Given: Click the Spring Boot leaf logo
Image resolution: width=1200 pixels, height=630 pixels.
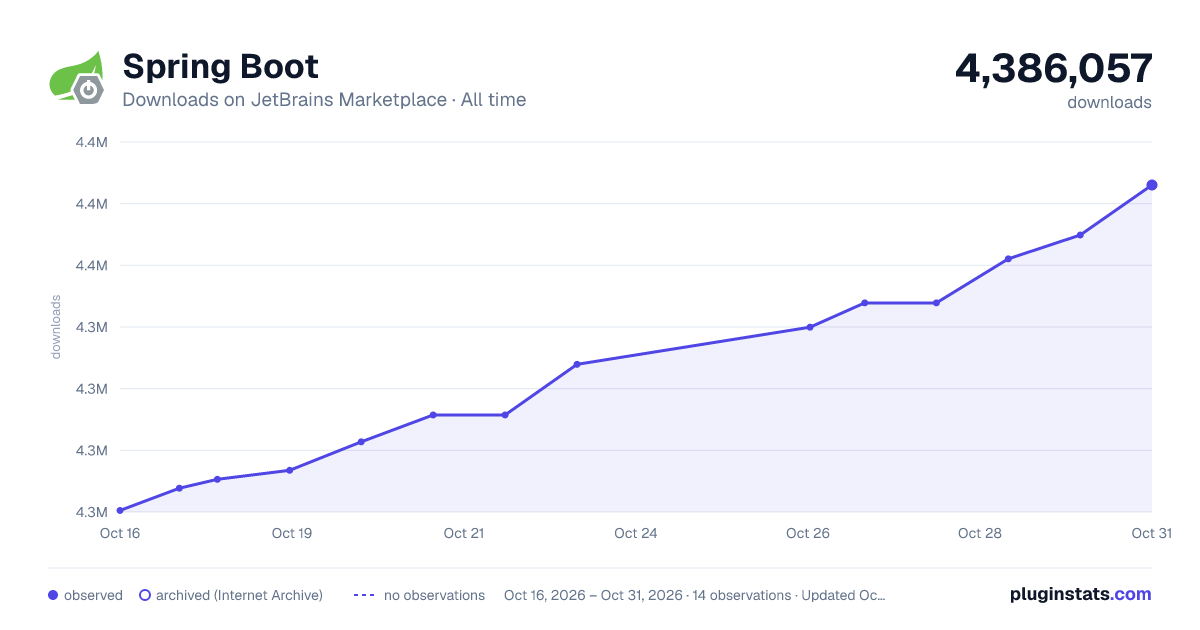Looking at the screenshot, I should point(77,77).
